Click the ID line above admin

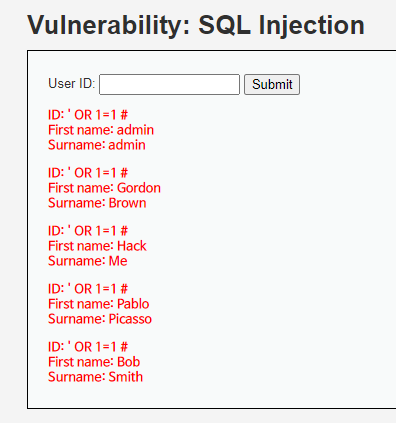pyautogui.click(x=88, y=115)
